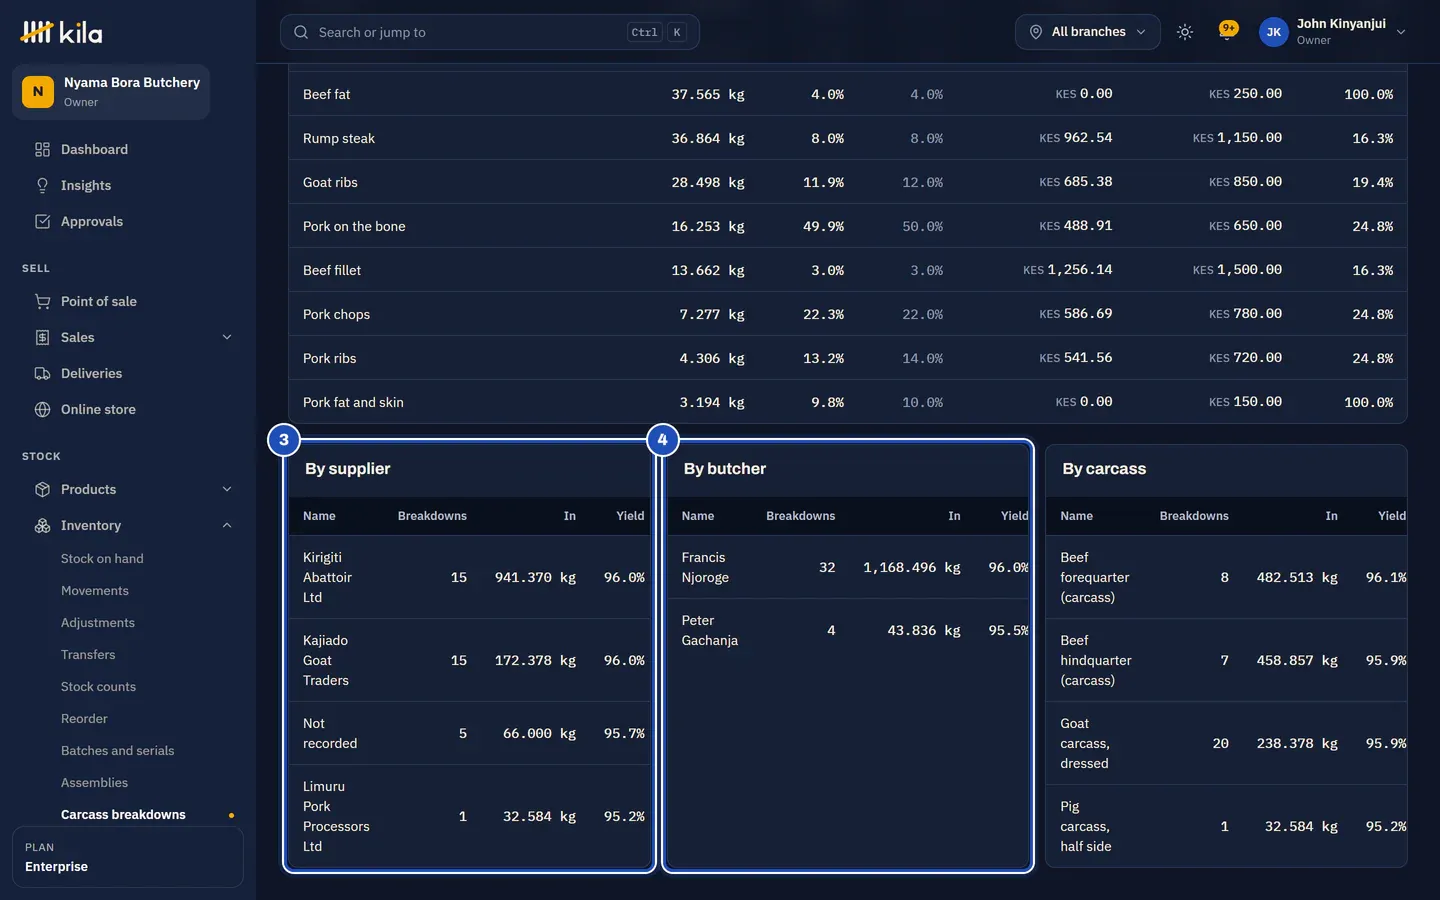This screenshot has height=900, width=1440.
Task: Toggle the light/dark theme sun icon
Action: [x=1185, y=32]
